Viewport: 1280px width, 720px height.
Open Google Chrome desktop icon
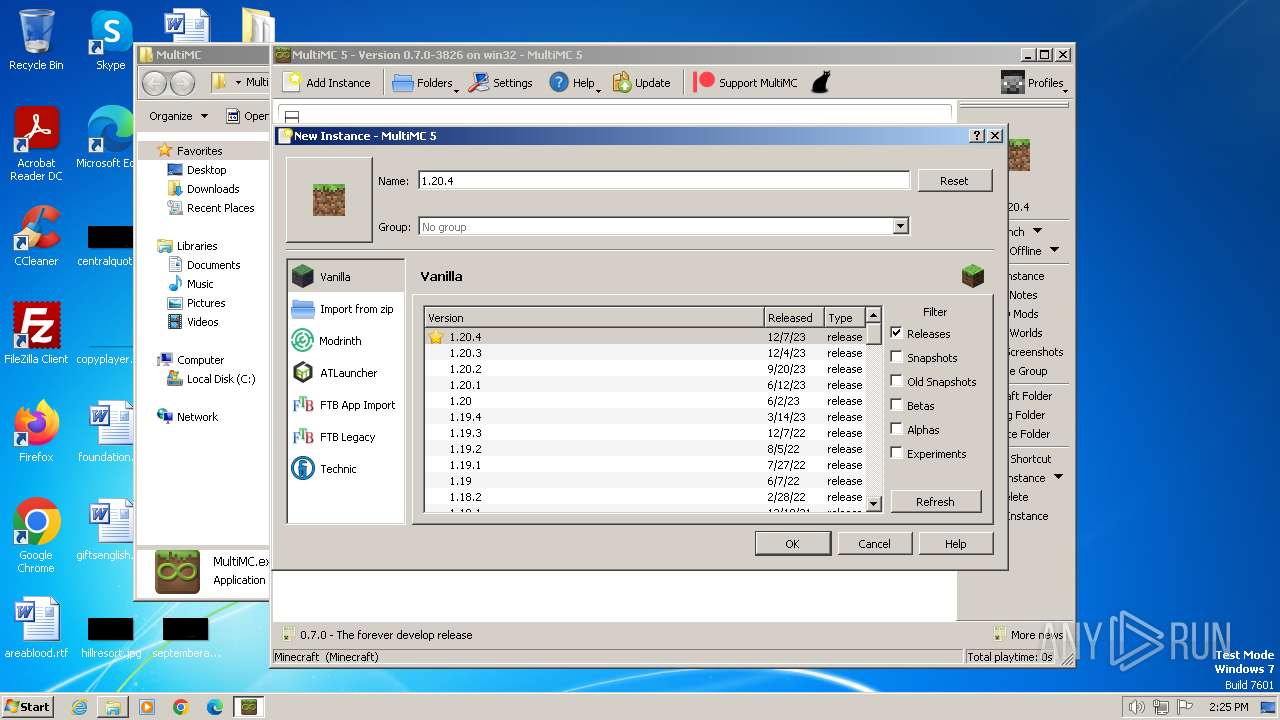[36, 536]
